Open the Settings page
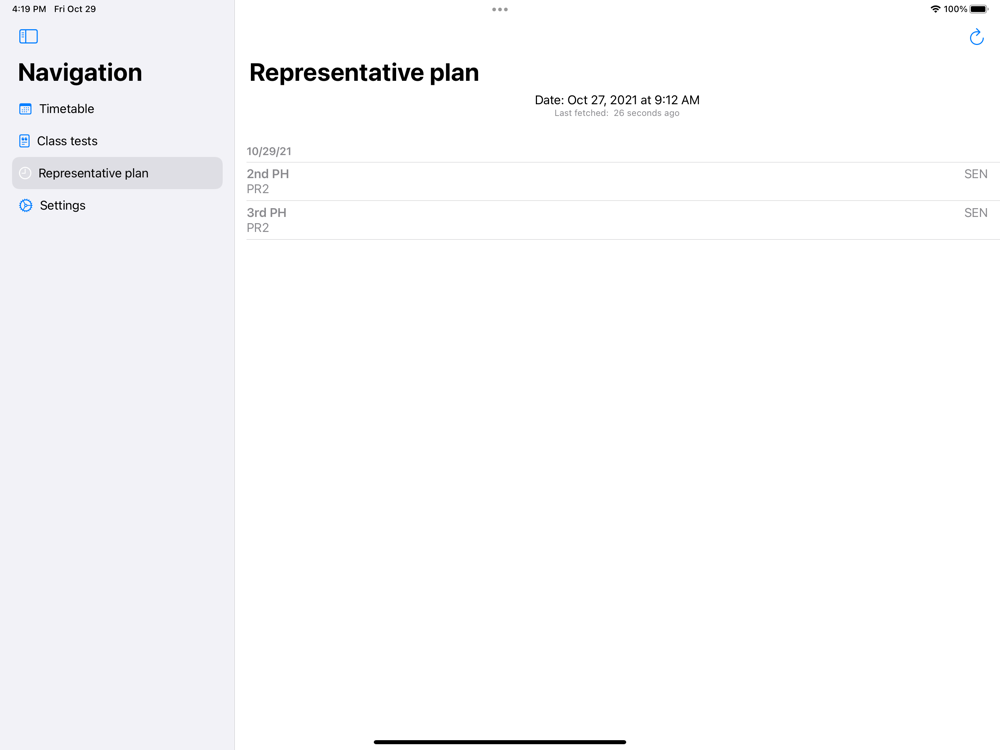Image resolution: width=1000 pixels, height=750 pixels. pyautogui.click(x=63, y=205)
